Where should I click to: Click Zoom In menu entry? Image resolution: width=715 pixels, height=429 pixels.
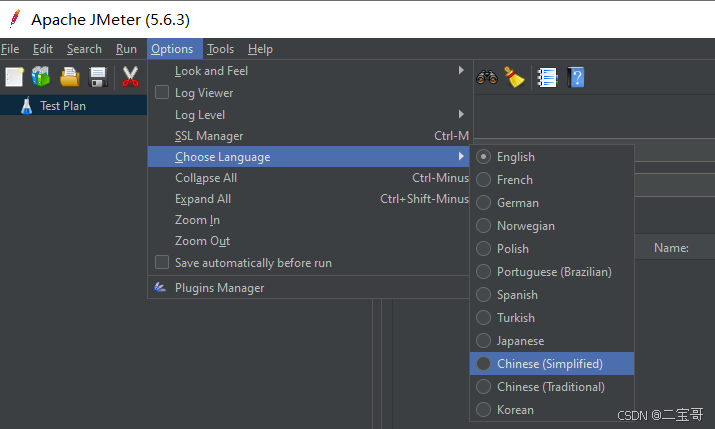[x=309, y=220]
